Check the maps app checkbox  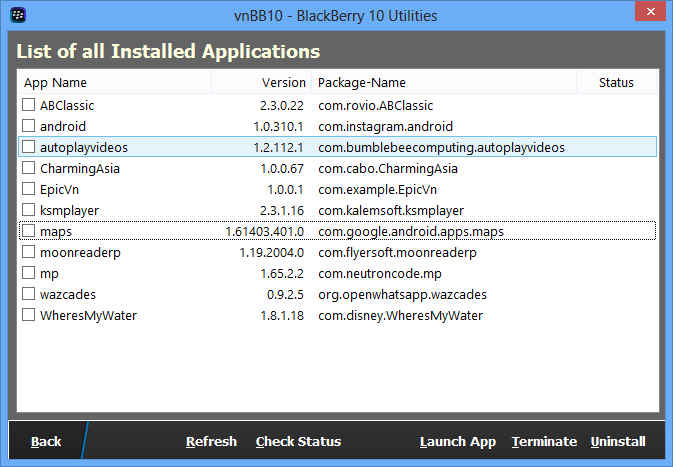pos(28,231)
